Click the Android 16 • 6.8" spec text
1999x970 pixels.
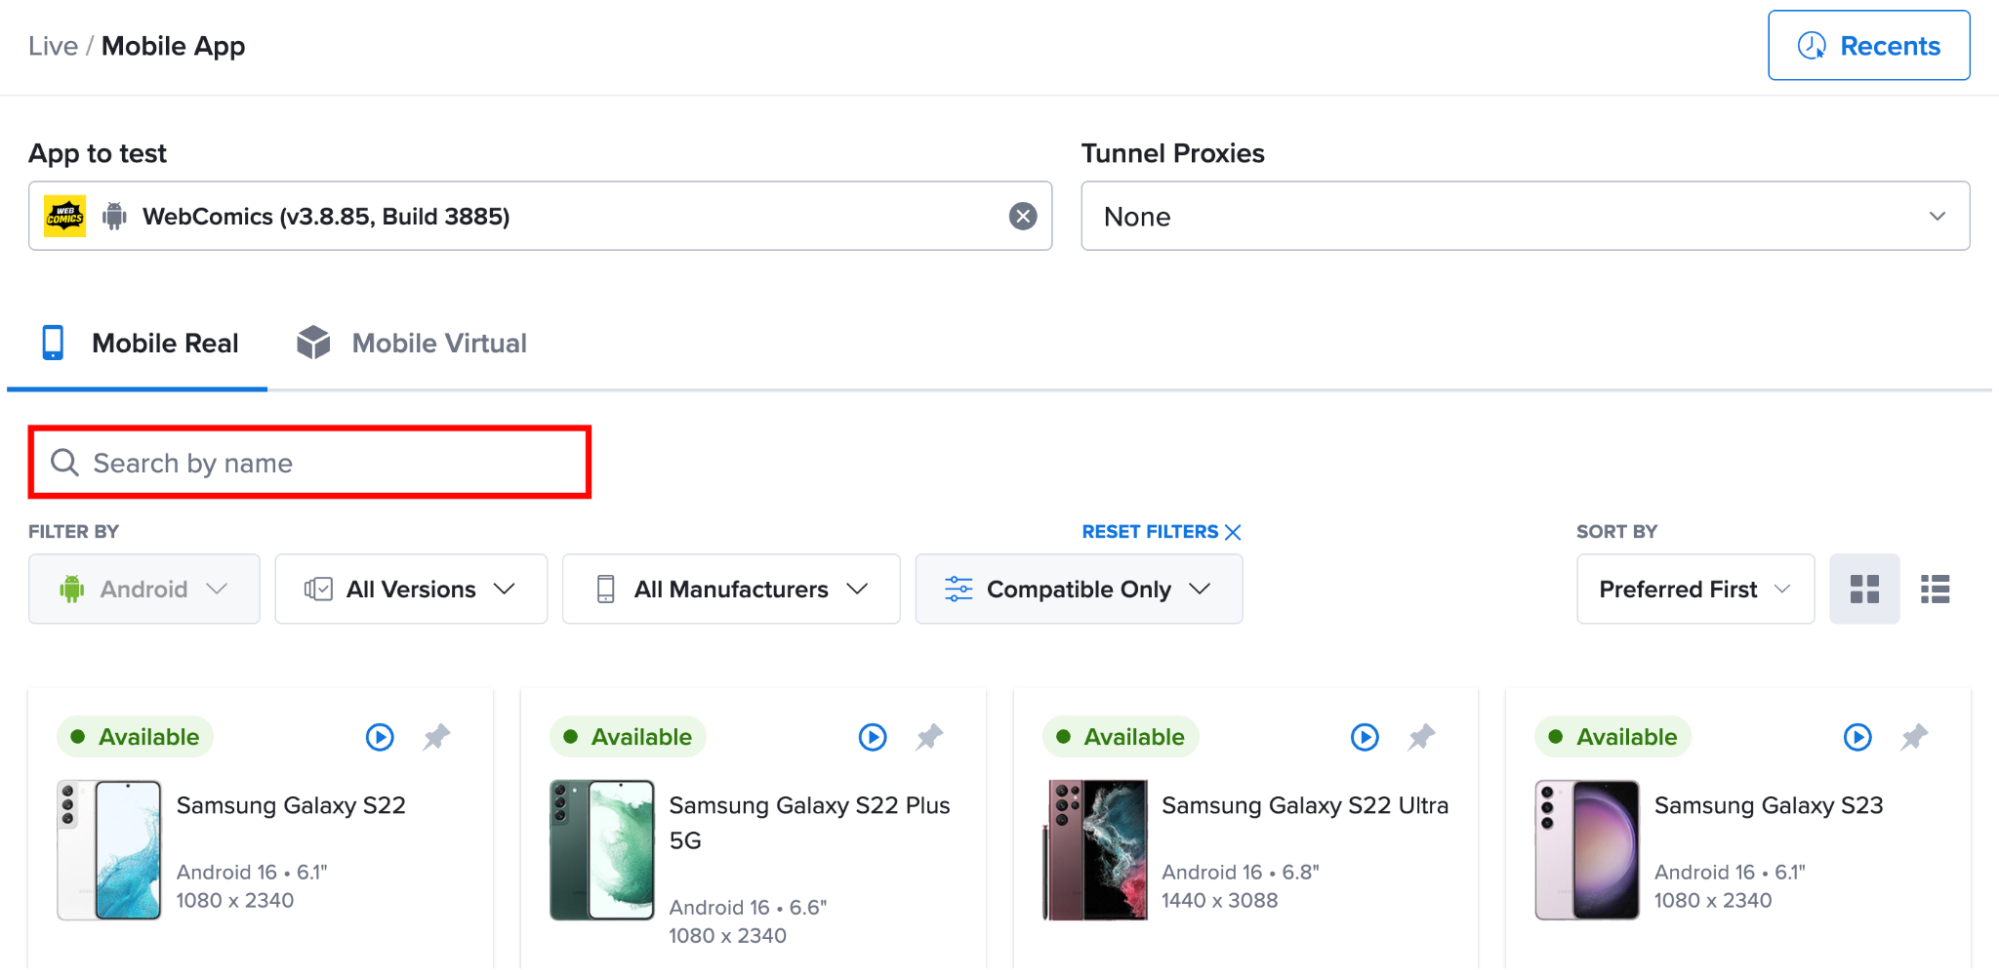(1240, 872)
